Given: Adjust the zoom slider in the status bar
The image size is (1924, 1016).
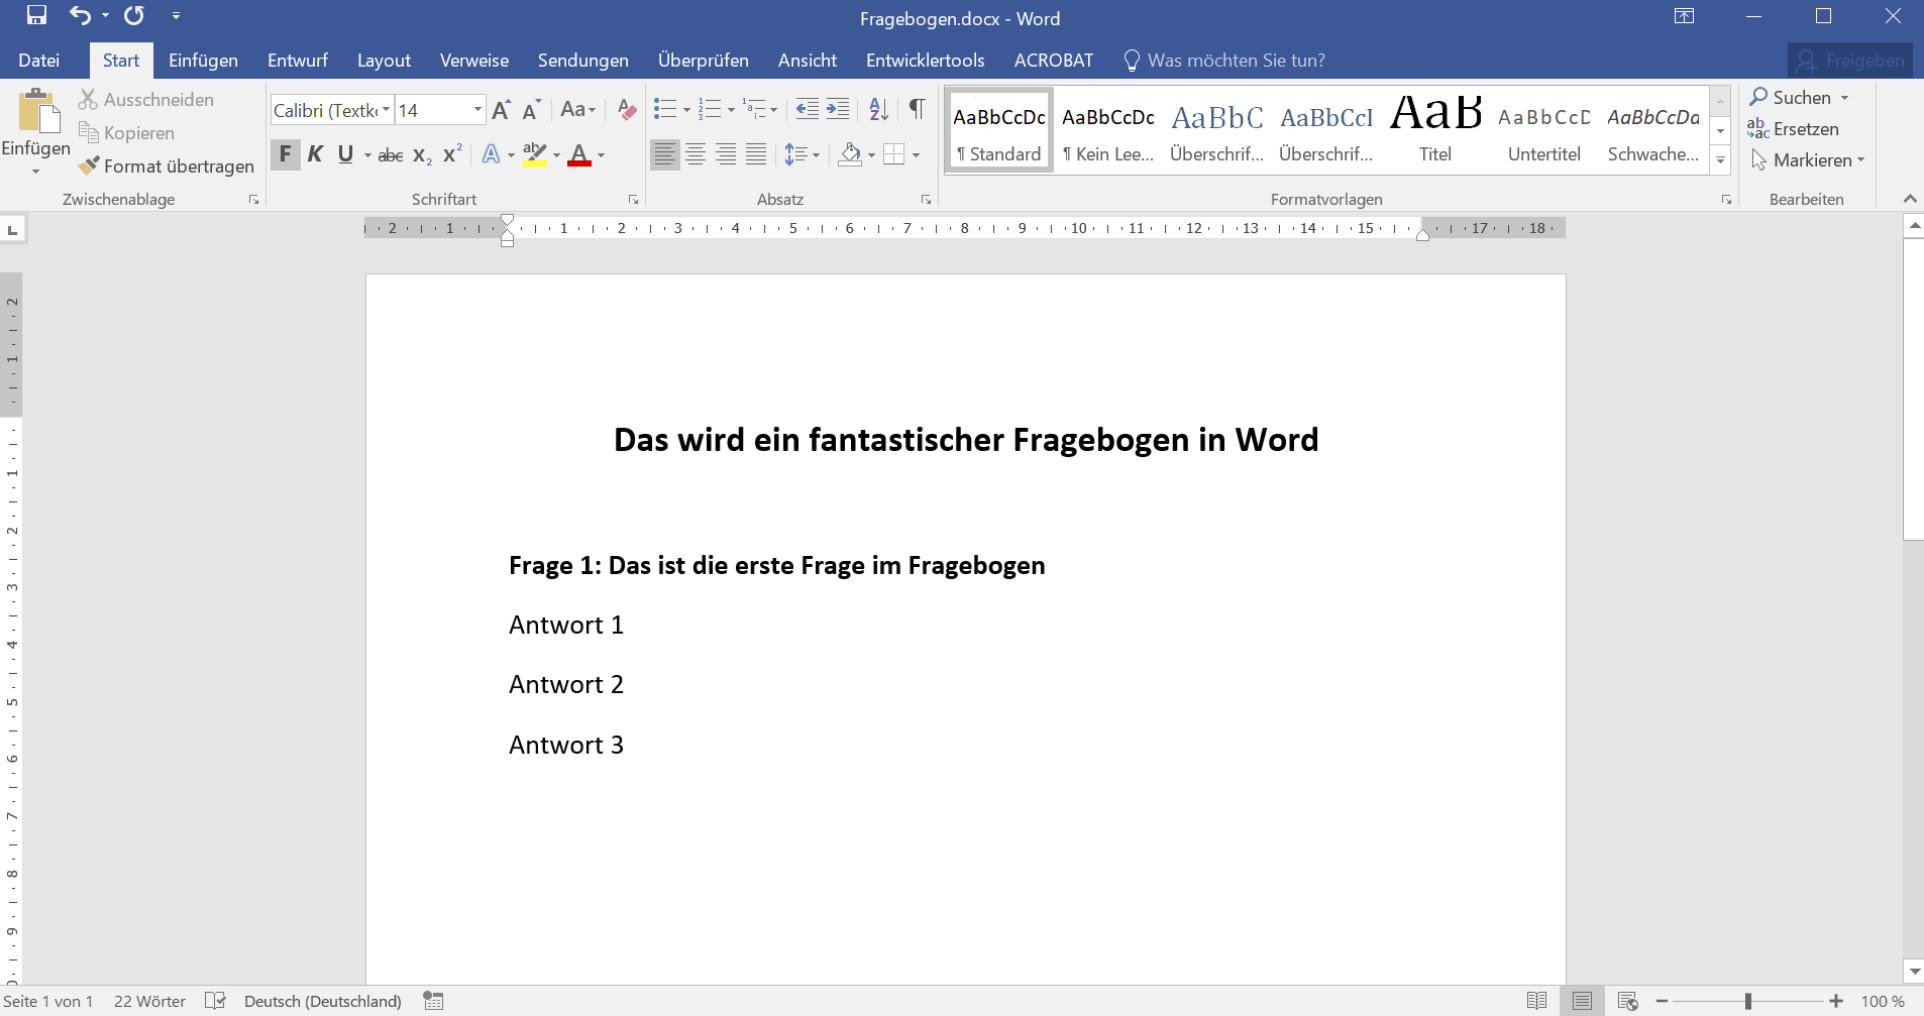Looking at the screenshot, I should tap(1748, 1001).
